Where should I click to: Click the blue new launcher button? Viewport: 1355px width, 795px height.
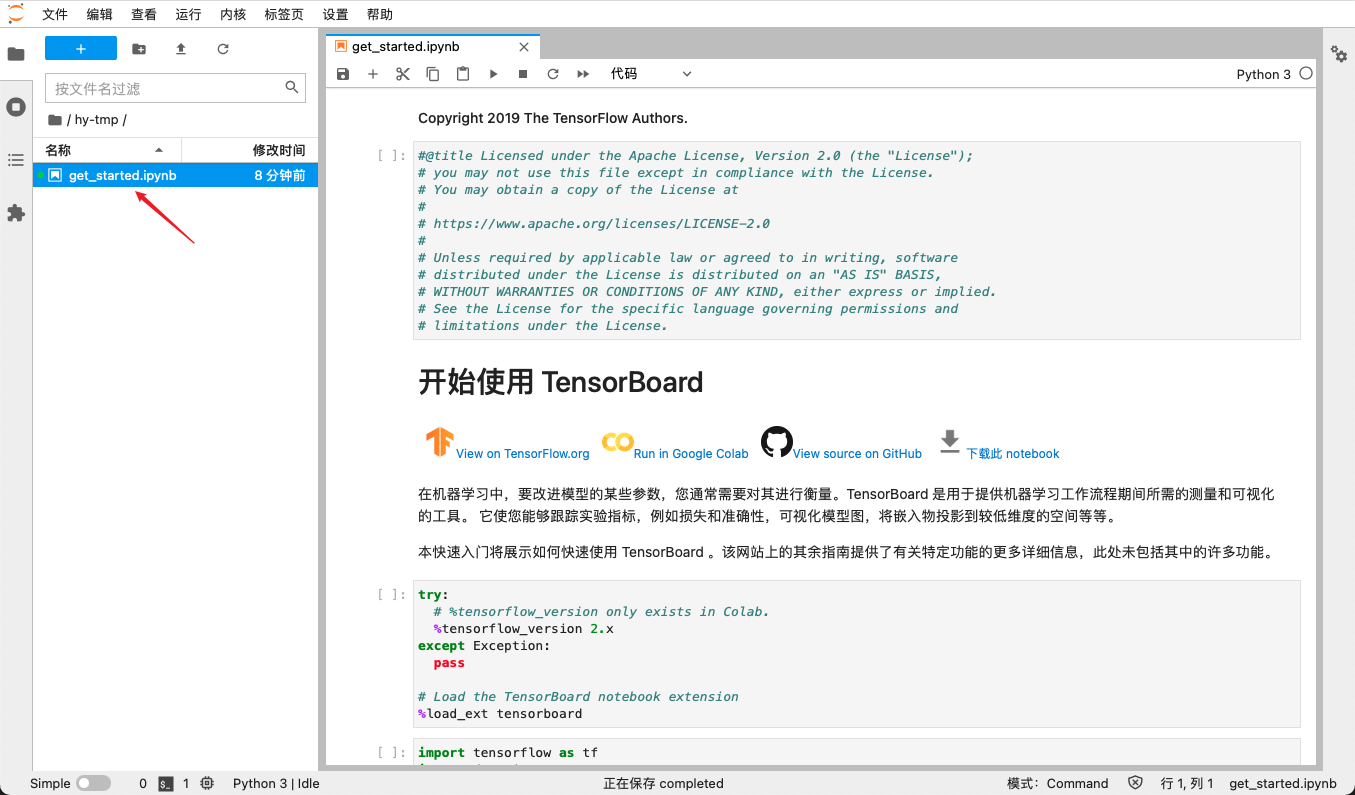[x=80, y=48]
